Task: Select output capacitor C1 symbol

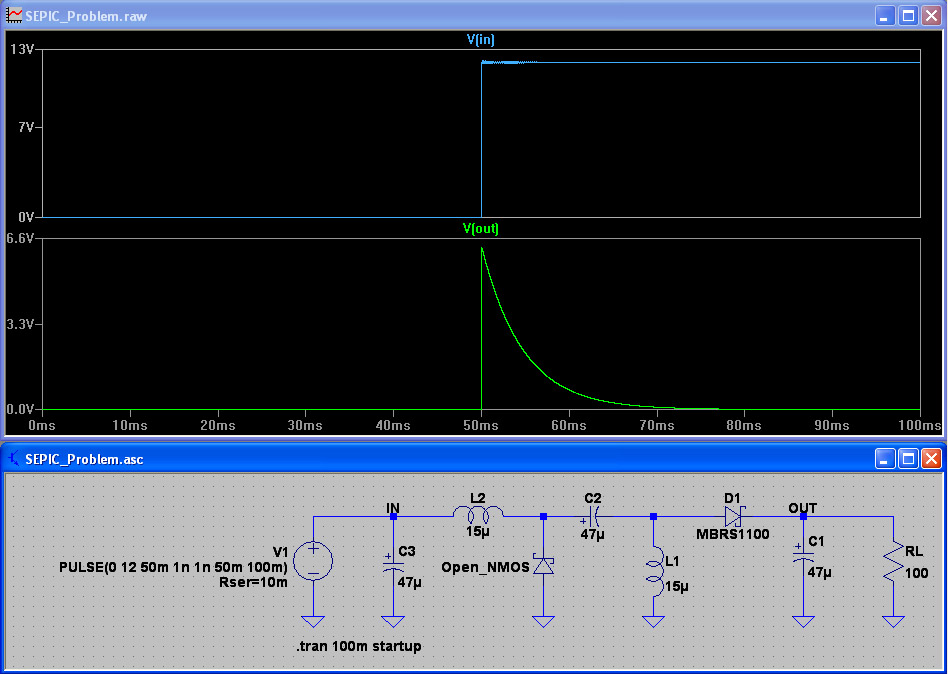Action: coord(803,554)
